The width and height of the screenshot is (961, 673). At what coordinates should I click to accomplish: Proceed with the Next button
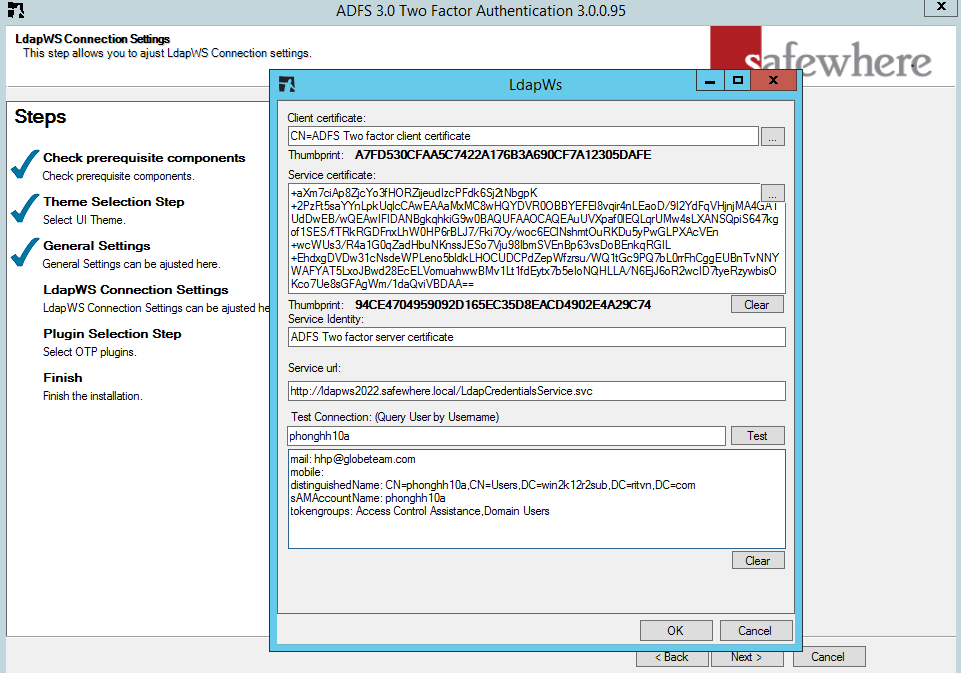pos(746,657)
